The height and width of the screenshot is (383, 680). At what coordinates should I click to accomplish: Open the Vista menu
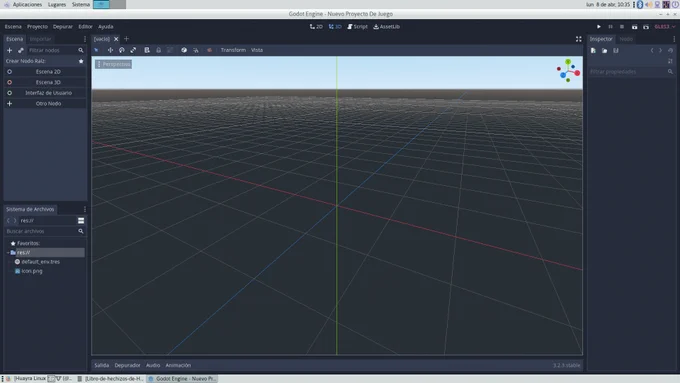tap(257, 50)
